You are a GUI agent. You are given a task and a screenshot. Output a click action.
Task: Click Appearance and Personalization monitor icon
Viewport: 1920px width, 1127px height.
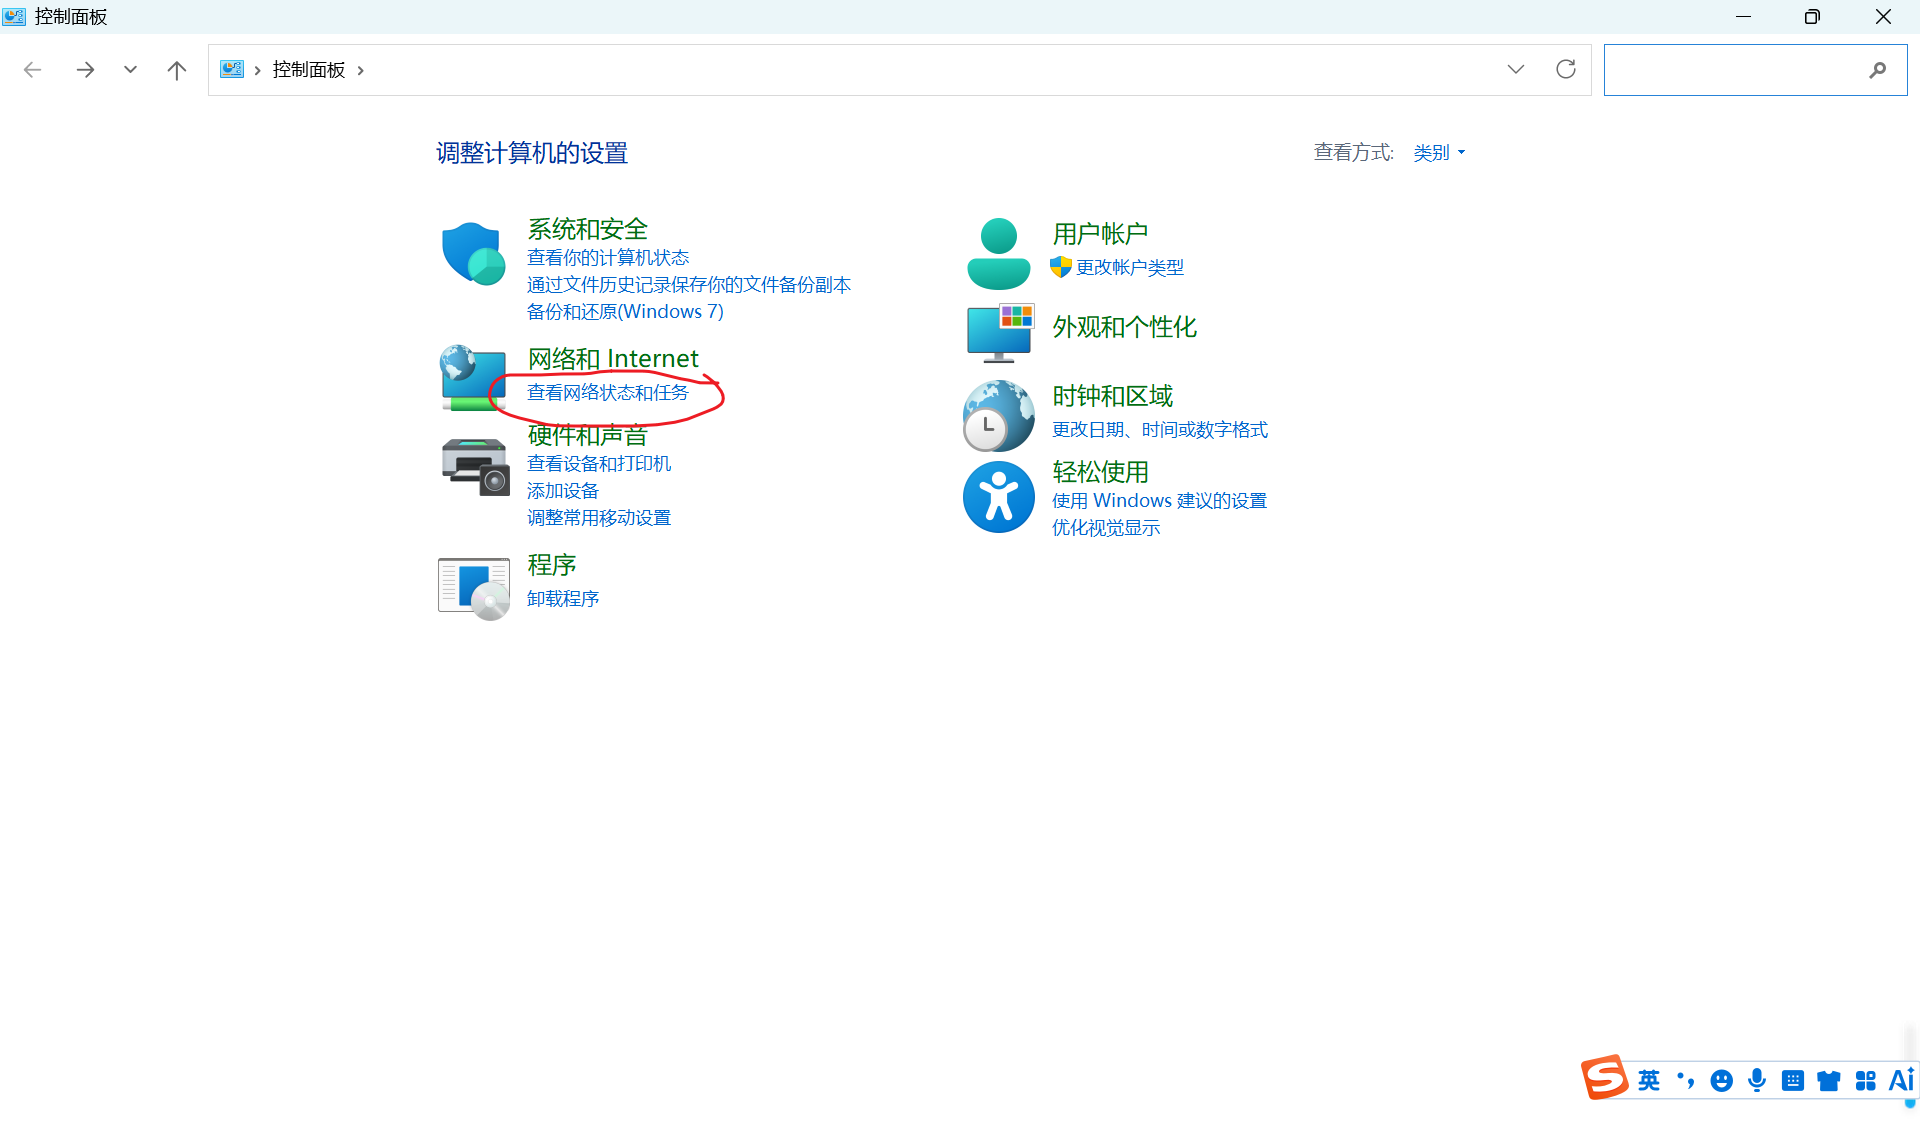(x=999, y=333)
